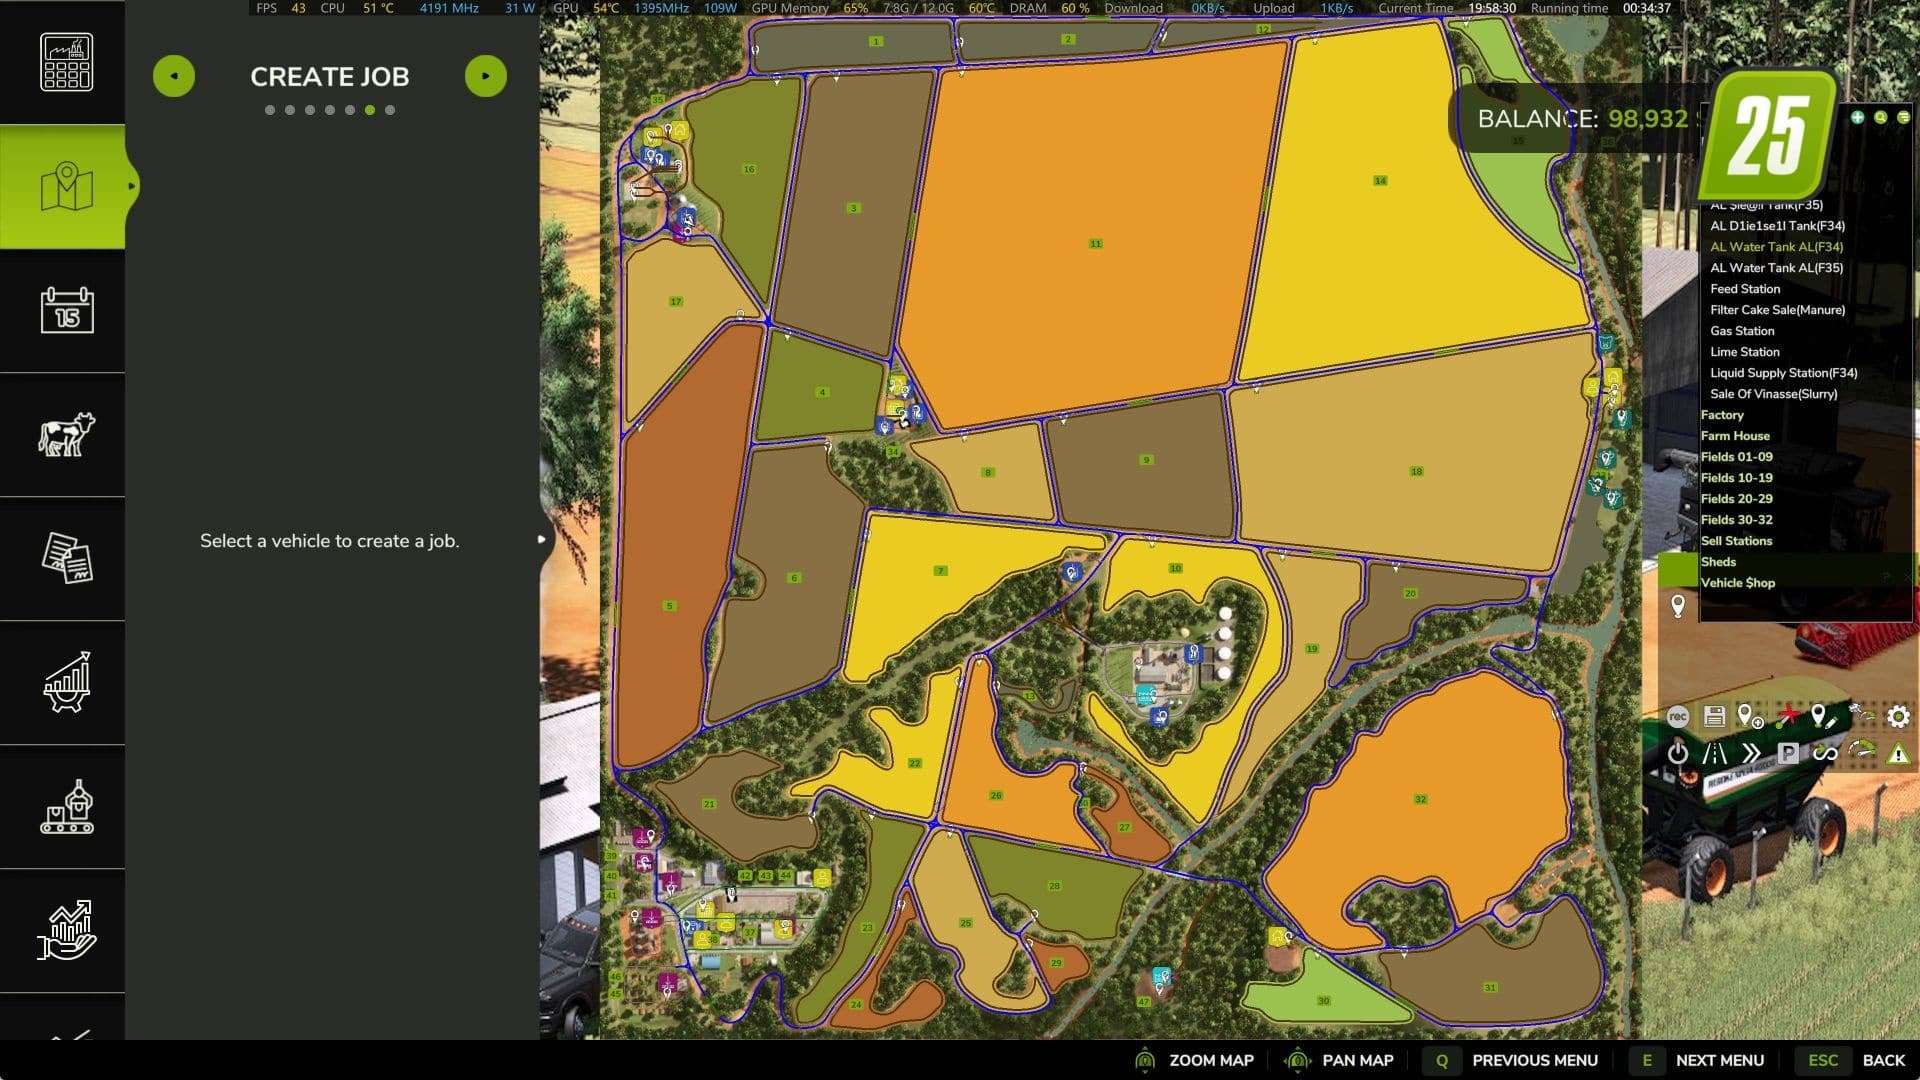Select Gas Station entry
This screenshot has height=1080, width=1920.
point(1742,331)
